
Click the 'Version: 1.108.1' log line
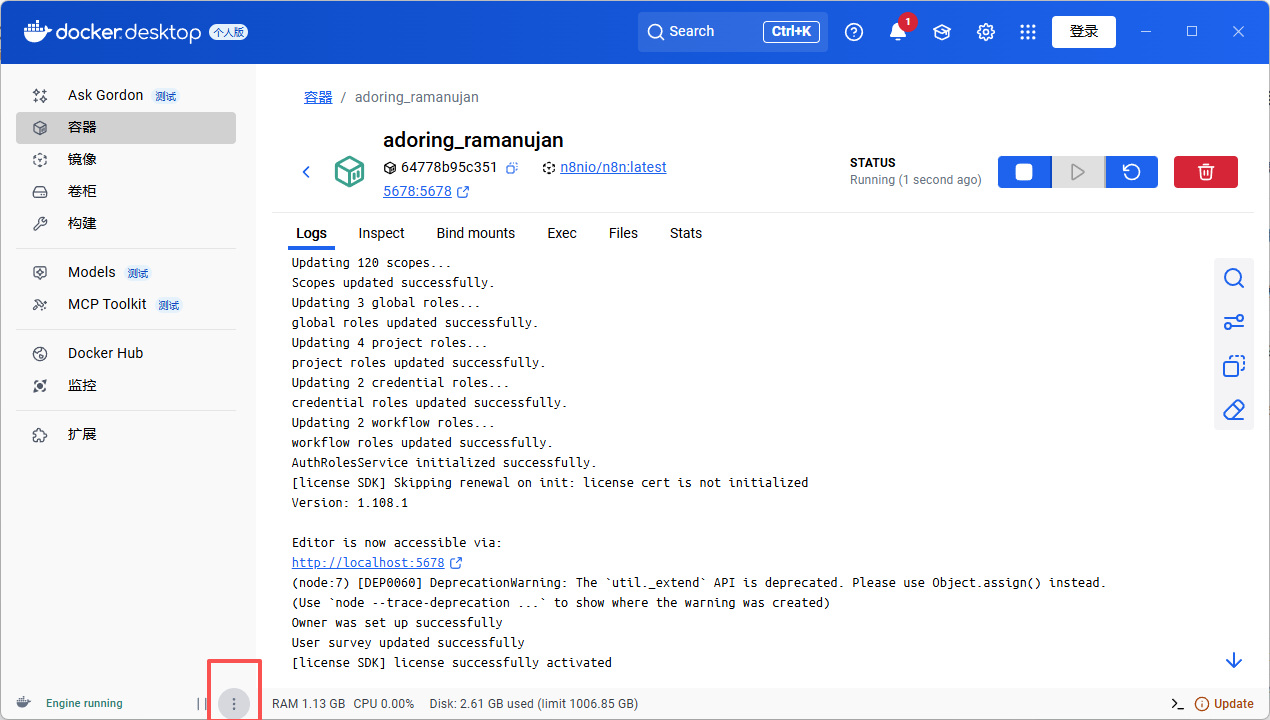click(350, 503)
